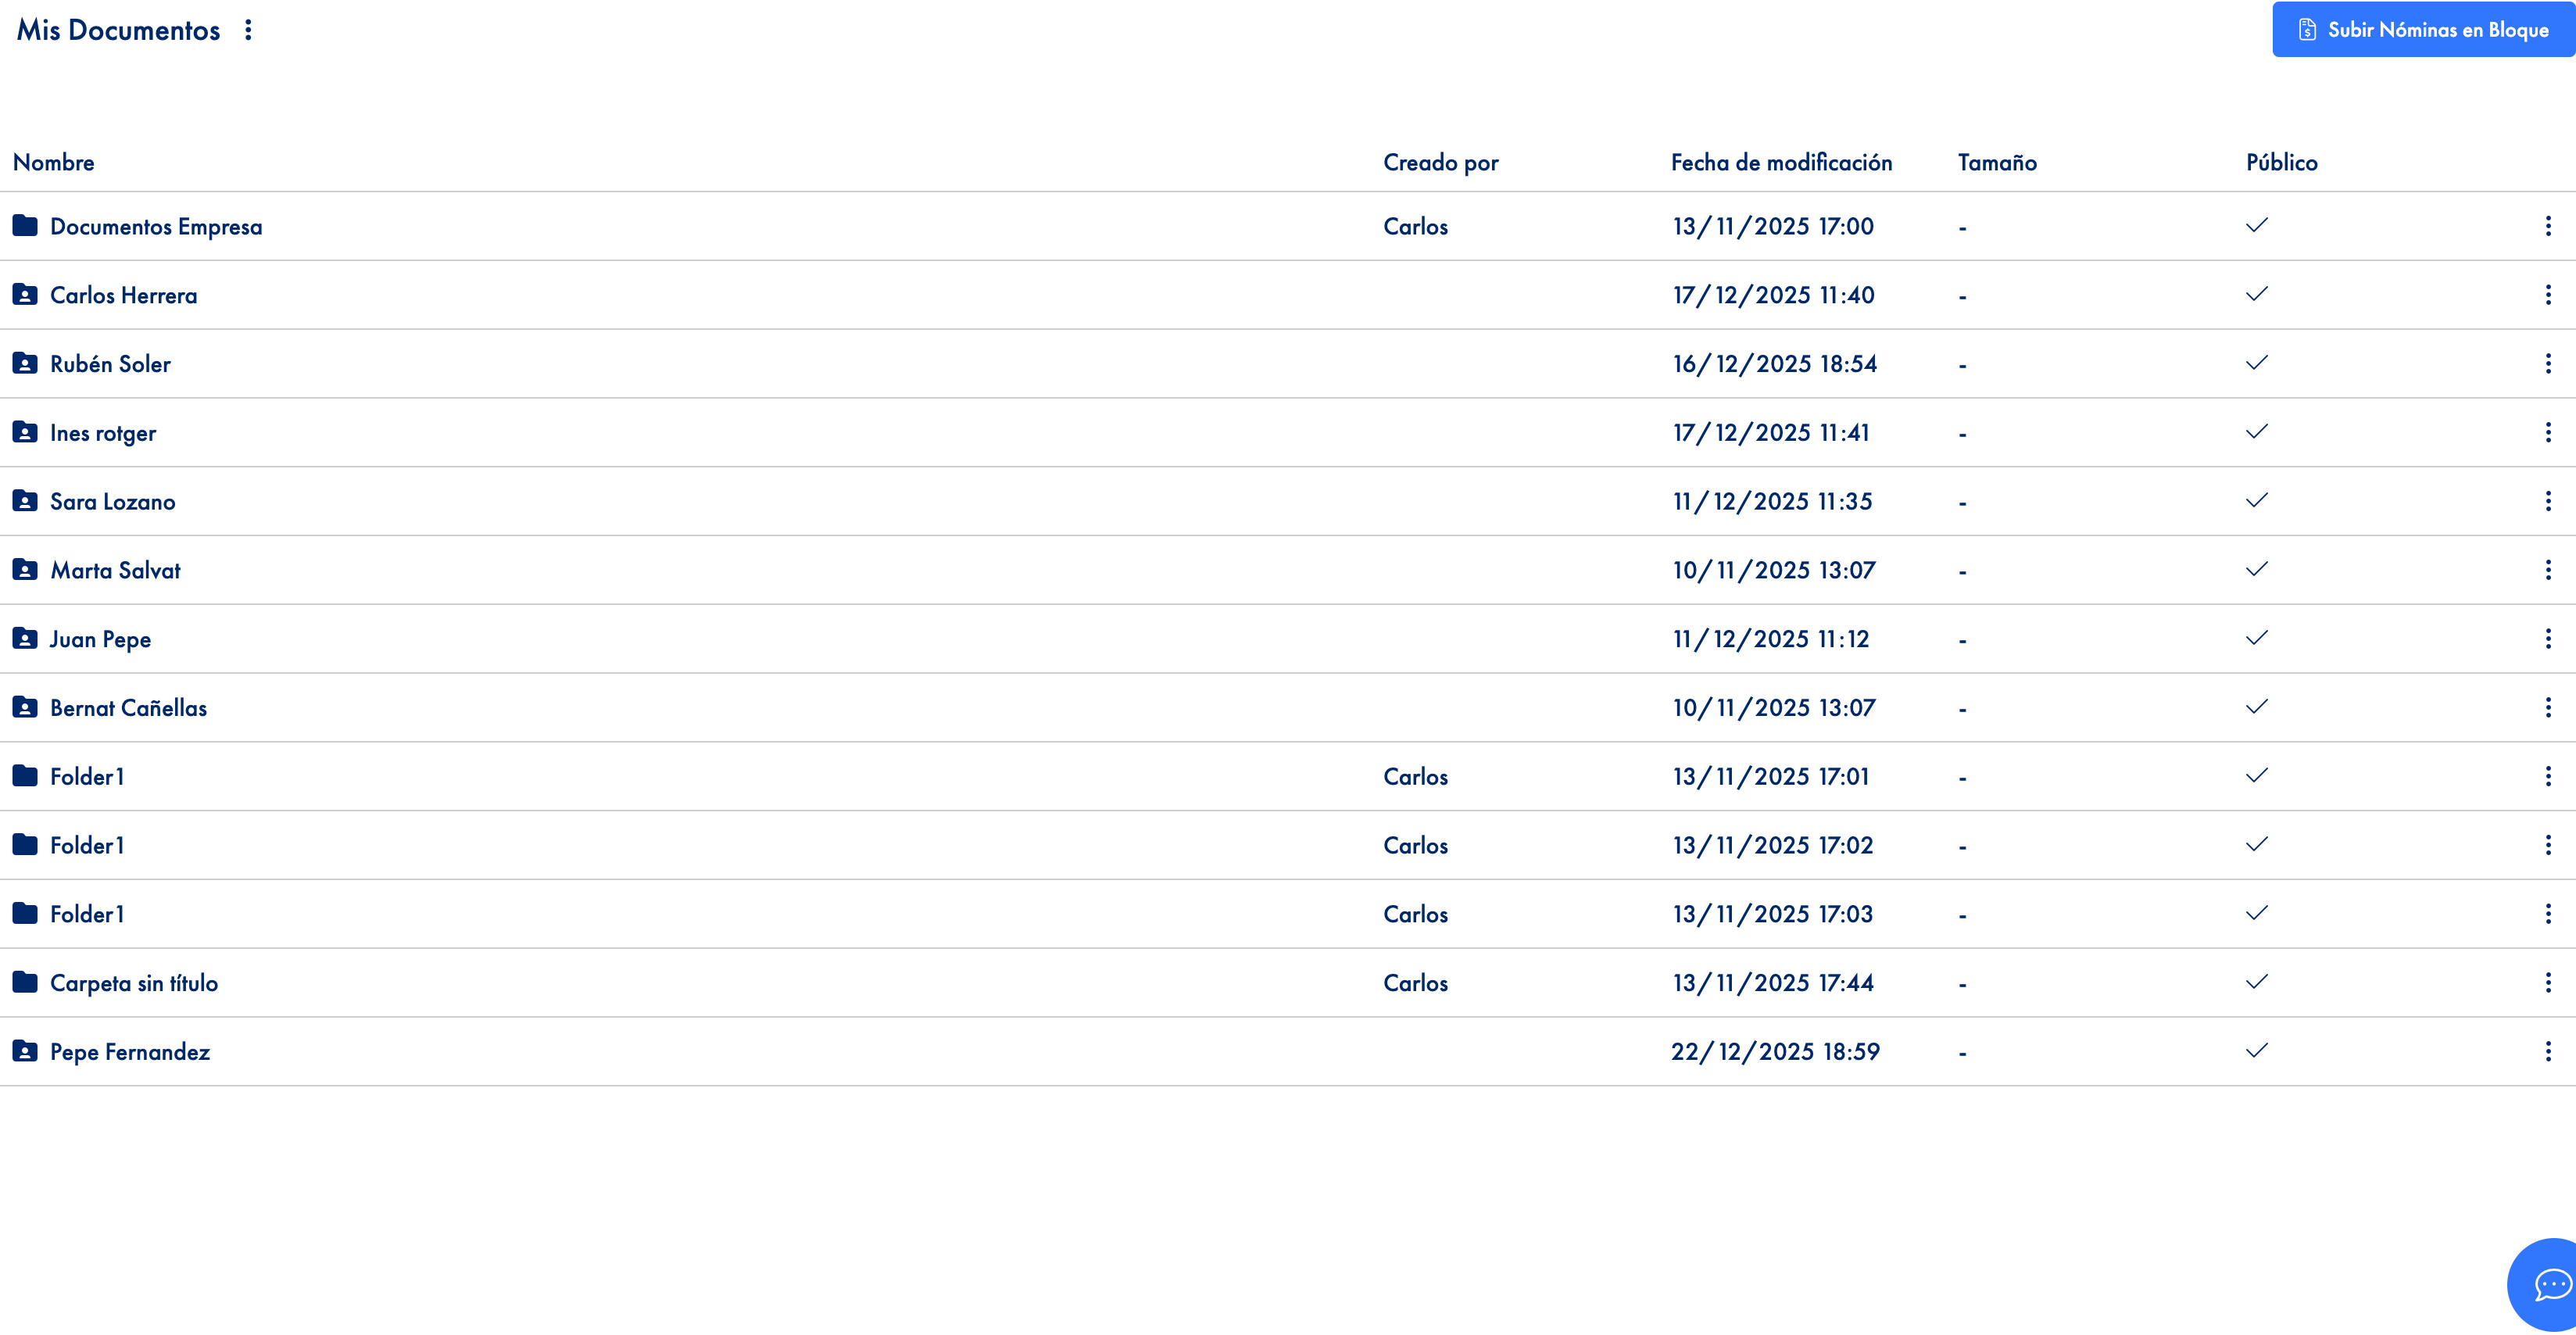Screen dimensions: 2576x1335
Task: Toggle public checkmark for Rubén Soler
Action: pyautogui.click(x=2256, y=363)
